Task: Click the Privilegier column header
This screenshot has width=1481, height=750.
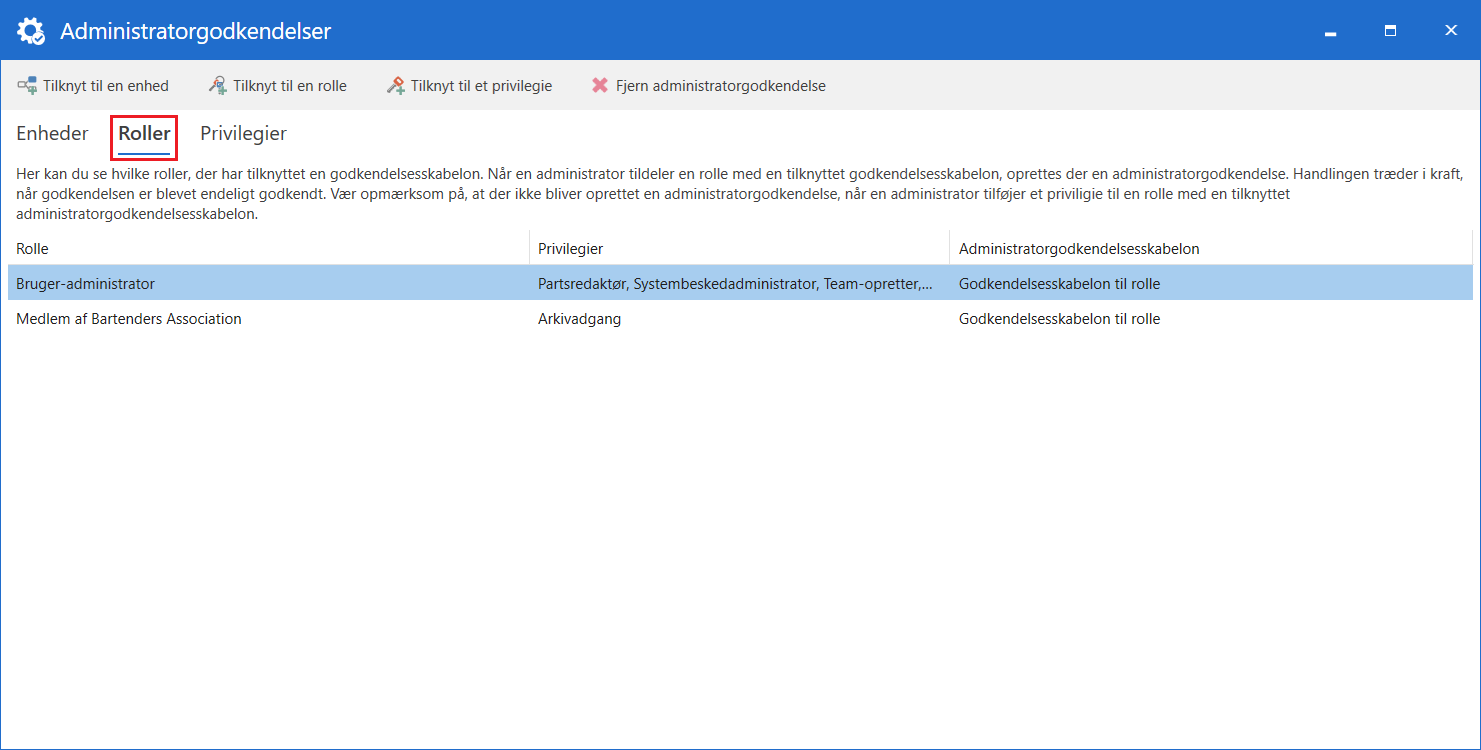Action: click(570, 248)
